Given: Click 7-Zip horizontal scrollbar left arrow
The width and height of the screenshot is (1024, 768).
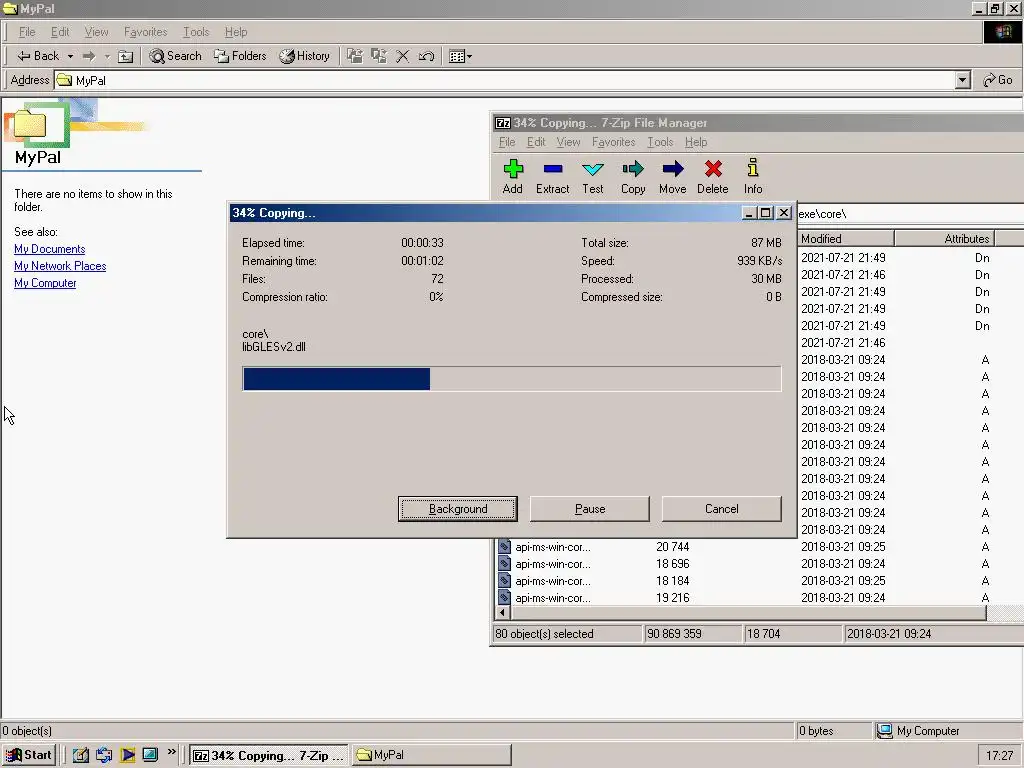Looking at the screenshot, I should tap(502, 613).
